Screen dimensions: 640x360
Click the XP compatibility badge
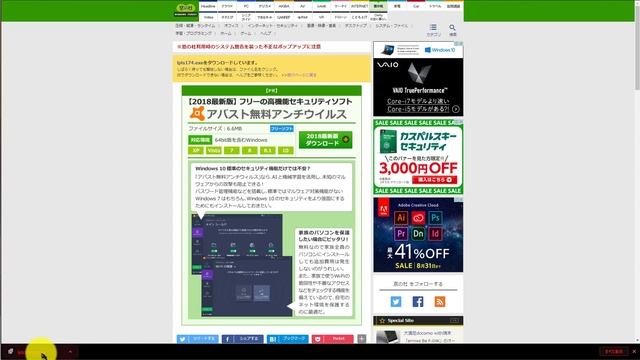click(x=196, y=151)
